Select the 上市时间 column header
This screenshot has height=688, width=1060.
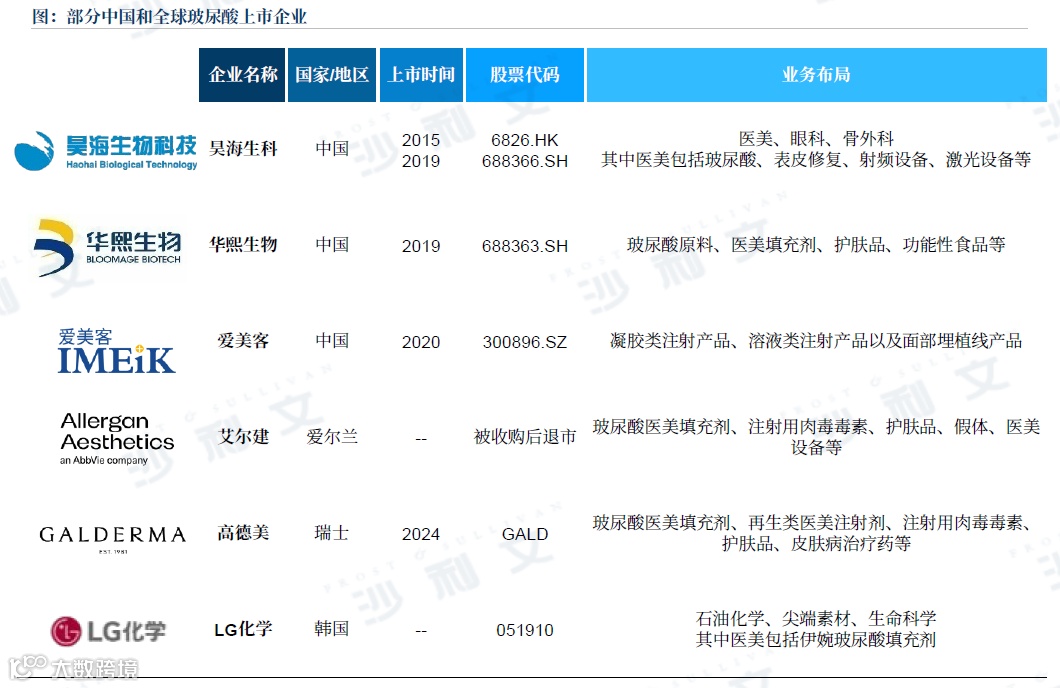[x=421, y=75]
